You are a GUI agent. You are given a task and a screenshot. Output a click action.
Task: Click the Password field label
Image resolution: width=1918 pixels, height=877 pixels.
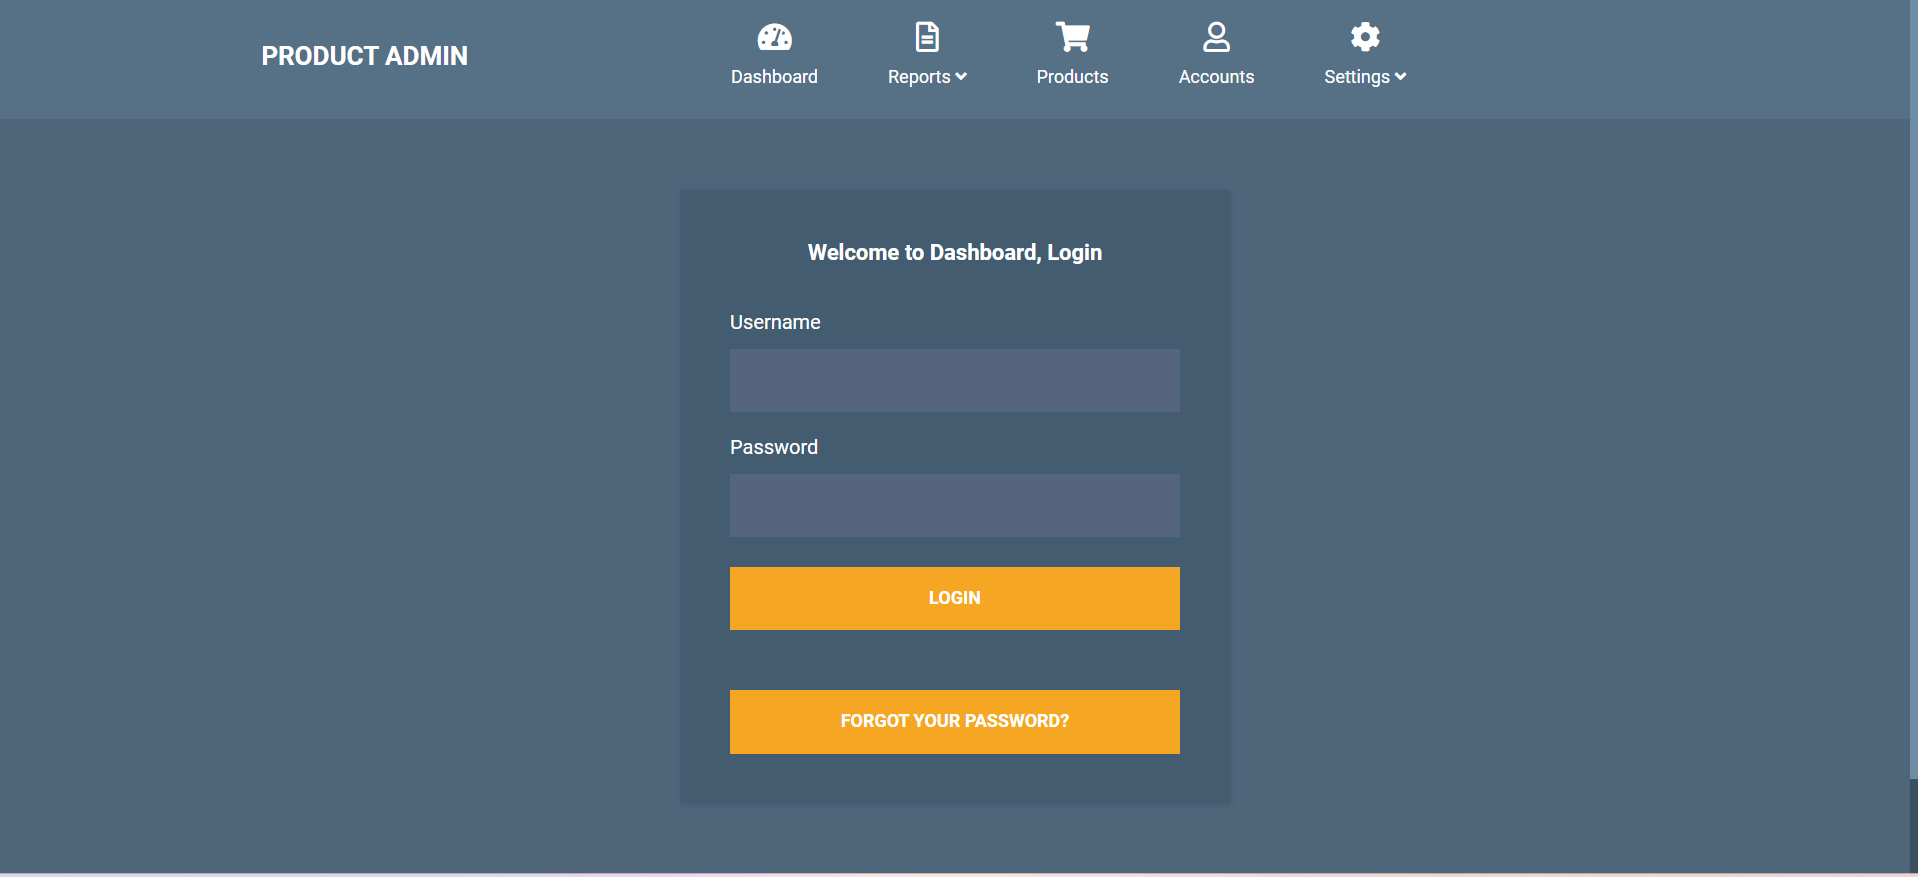773,447
